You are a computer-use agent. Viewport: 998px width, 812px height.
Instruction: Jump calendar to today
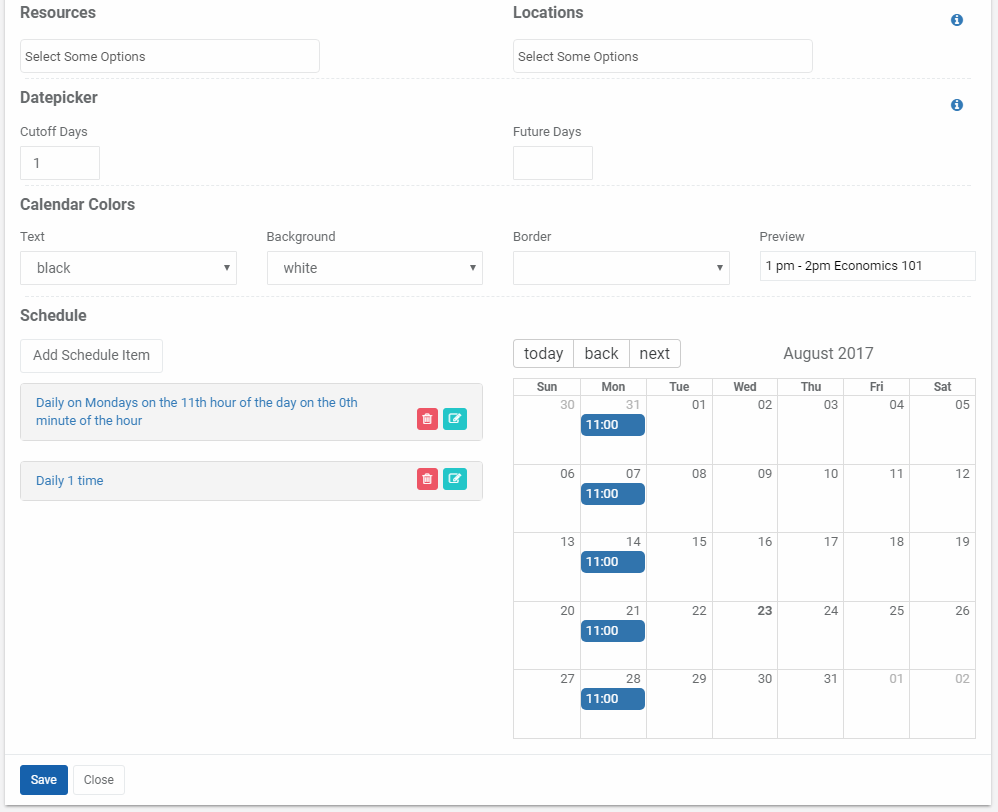(x=544, y=353)
